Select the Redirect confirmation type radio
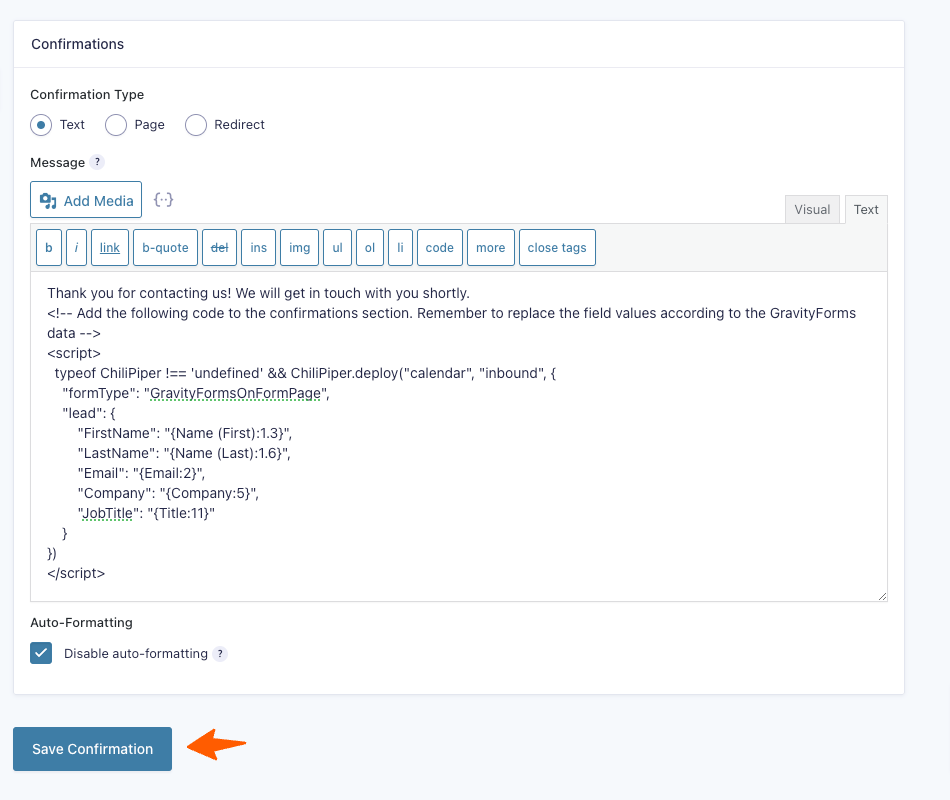This screenshot has height=800, width=950. (x=196, y=125)
